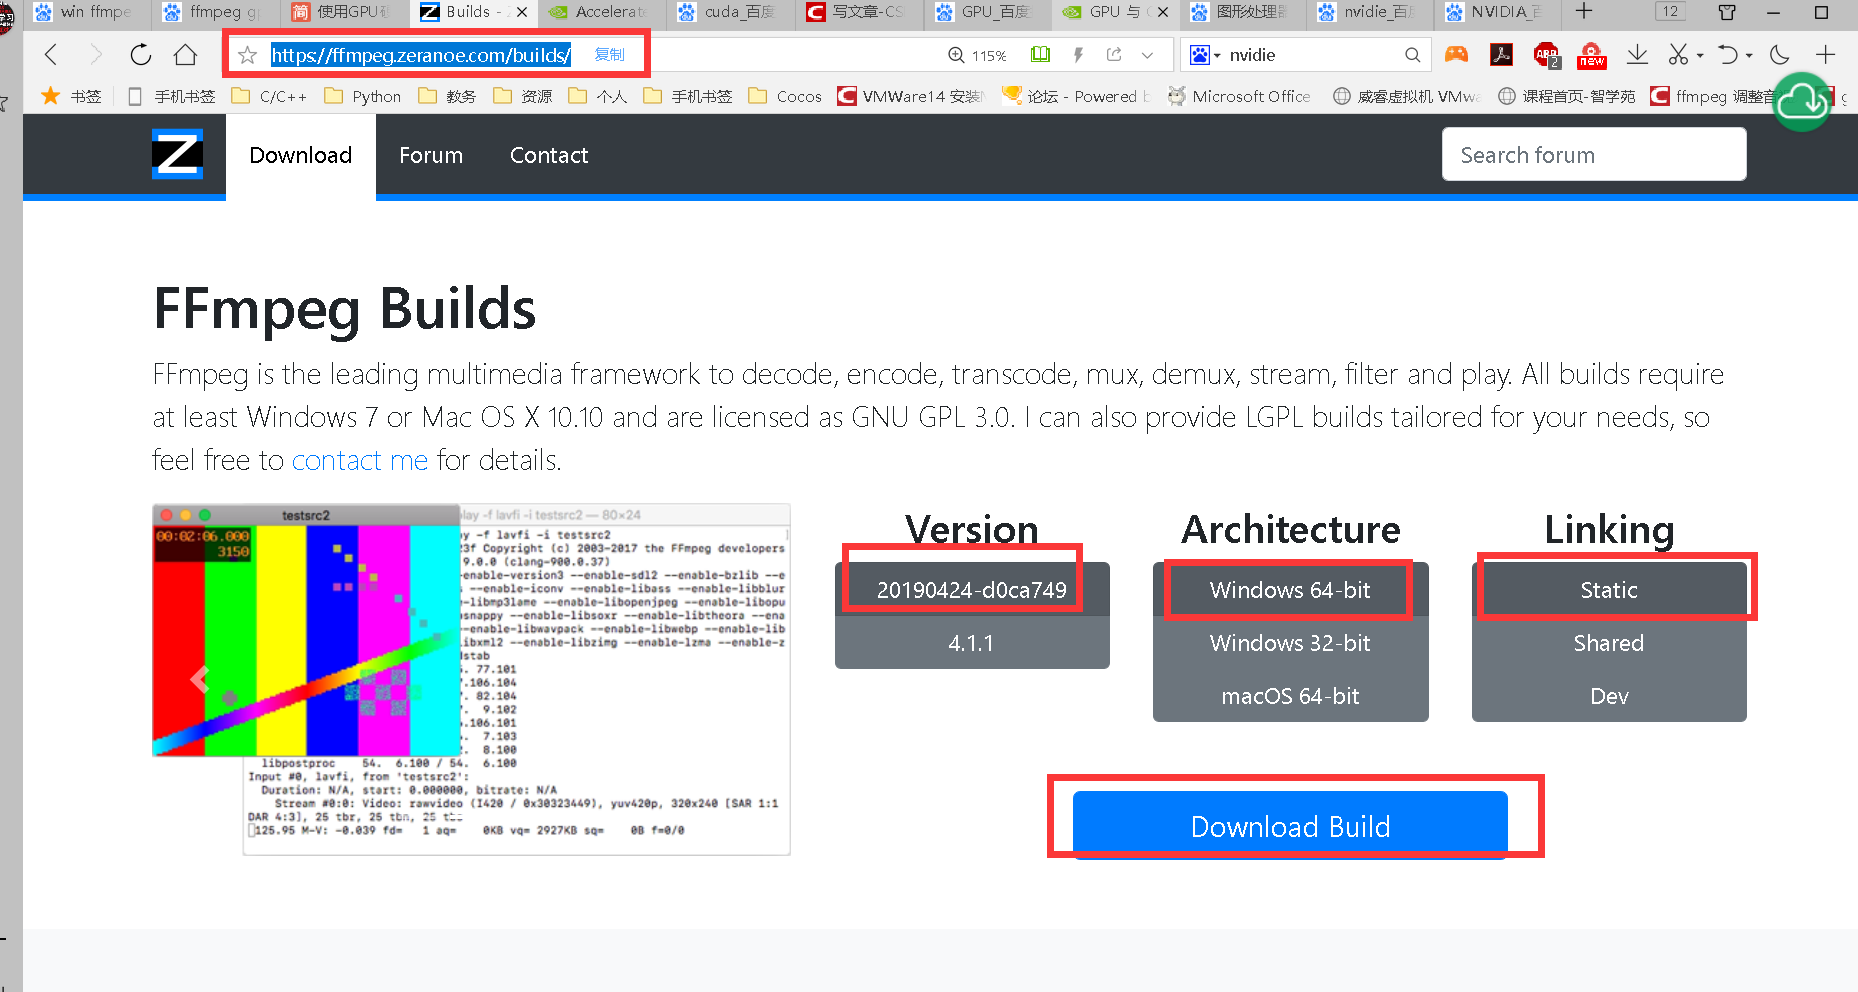The height and width of the screenshot is (992, 1858).
Task: Open the downloads arrow icon
Action: coord(1637,54)
